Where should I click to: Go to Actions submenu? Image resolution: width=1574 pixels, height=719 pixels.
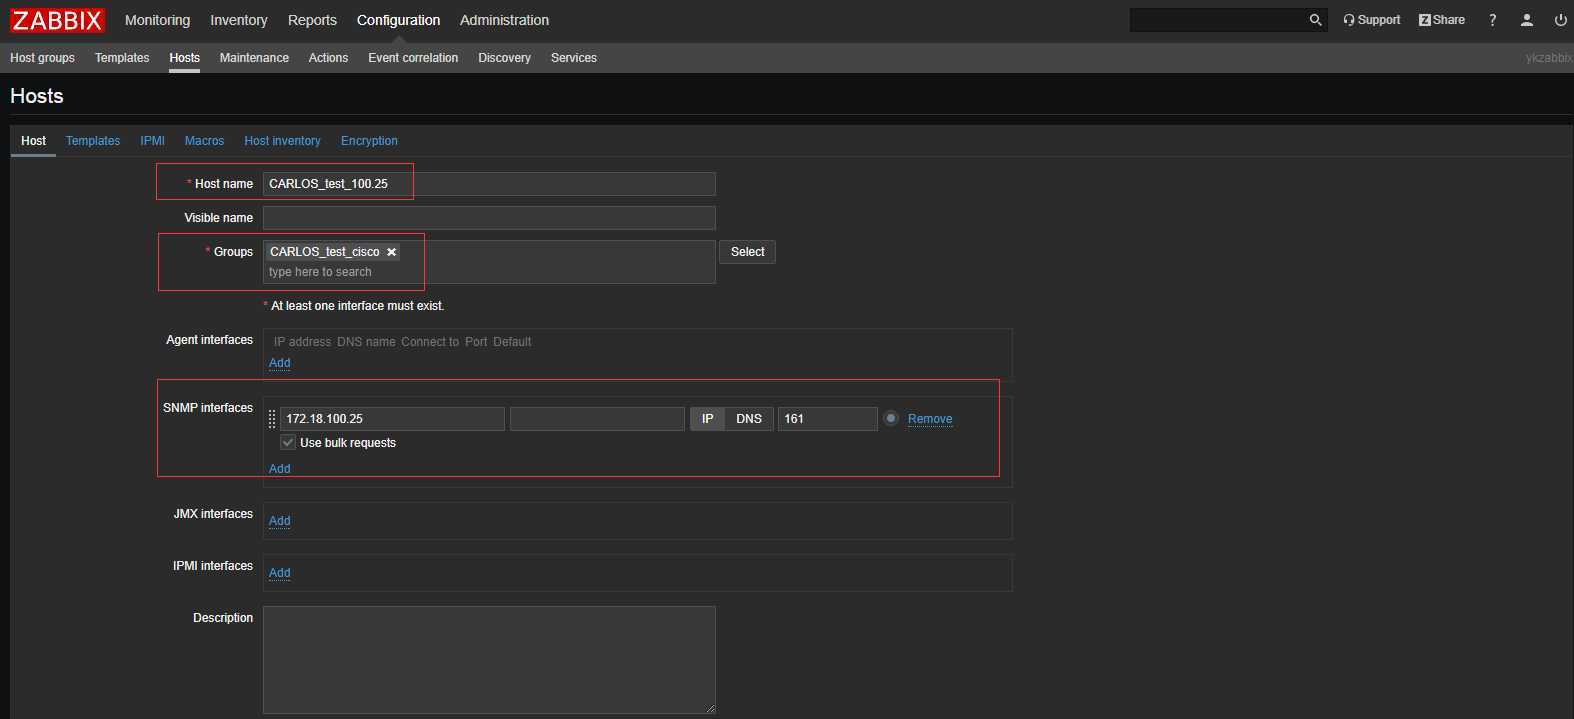328,58
